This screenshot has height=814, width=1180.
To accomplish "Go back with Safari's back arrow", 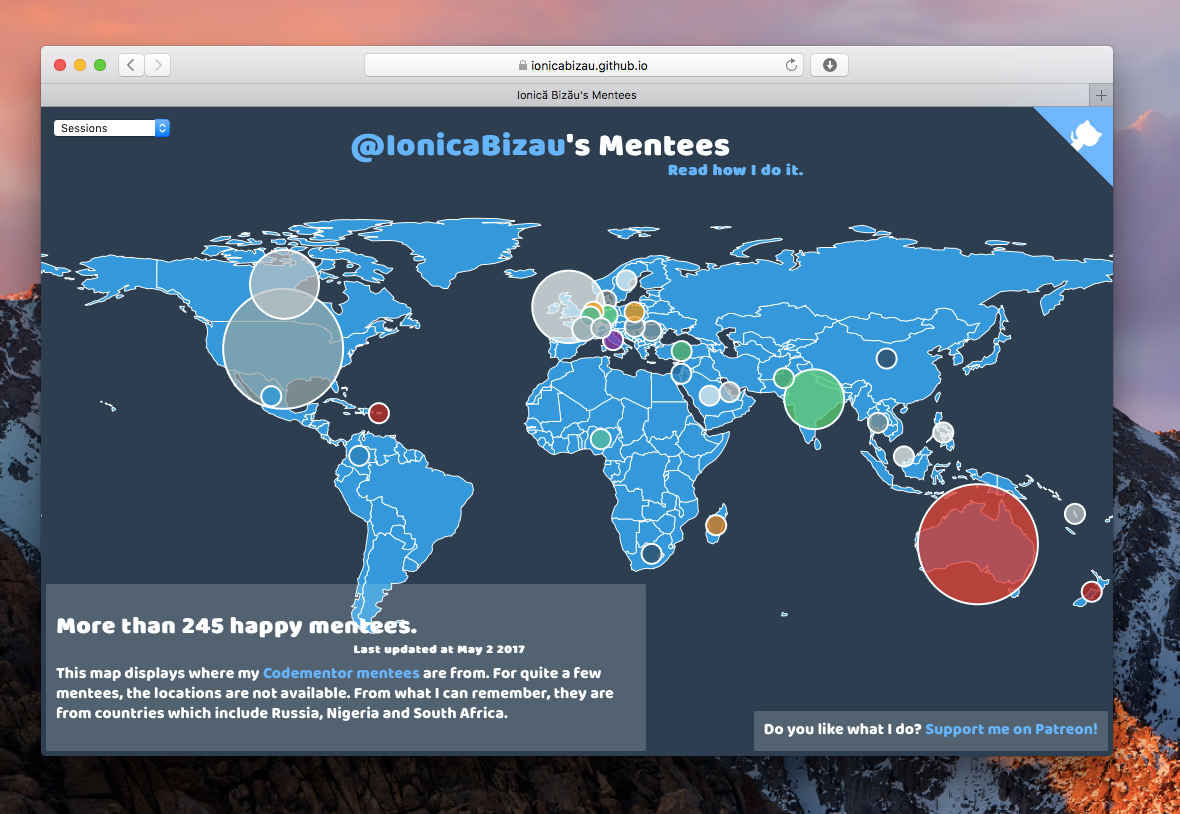I will pyautogui.click(x=131, y=65).
